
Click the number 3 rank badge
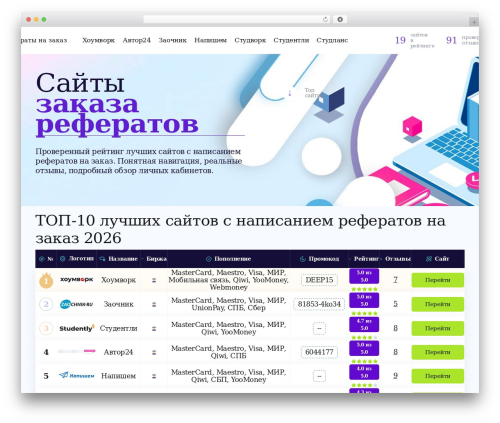[x=46, y=328]
